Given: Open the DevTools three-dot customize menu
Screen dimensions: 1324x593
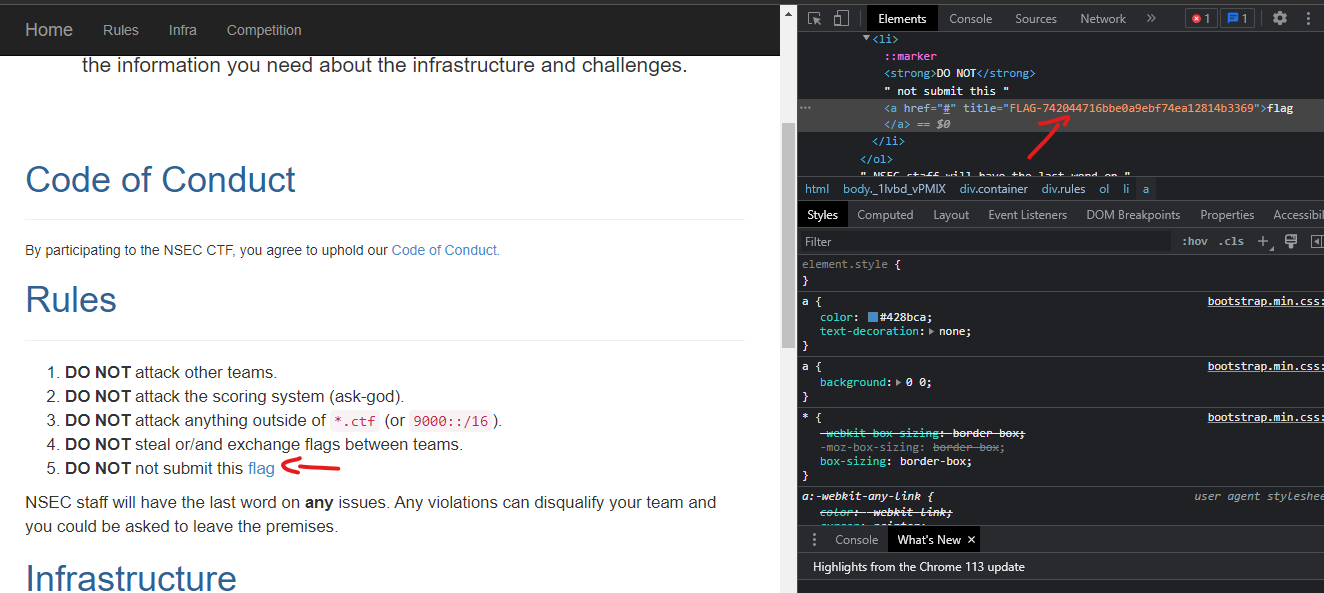Looking at the screenshot, I should (1308, 18).
